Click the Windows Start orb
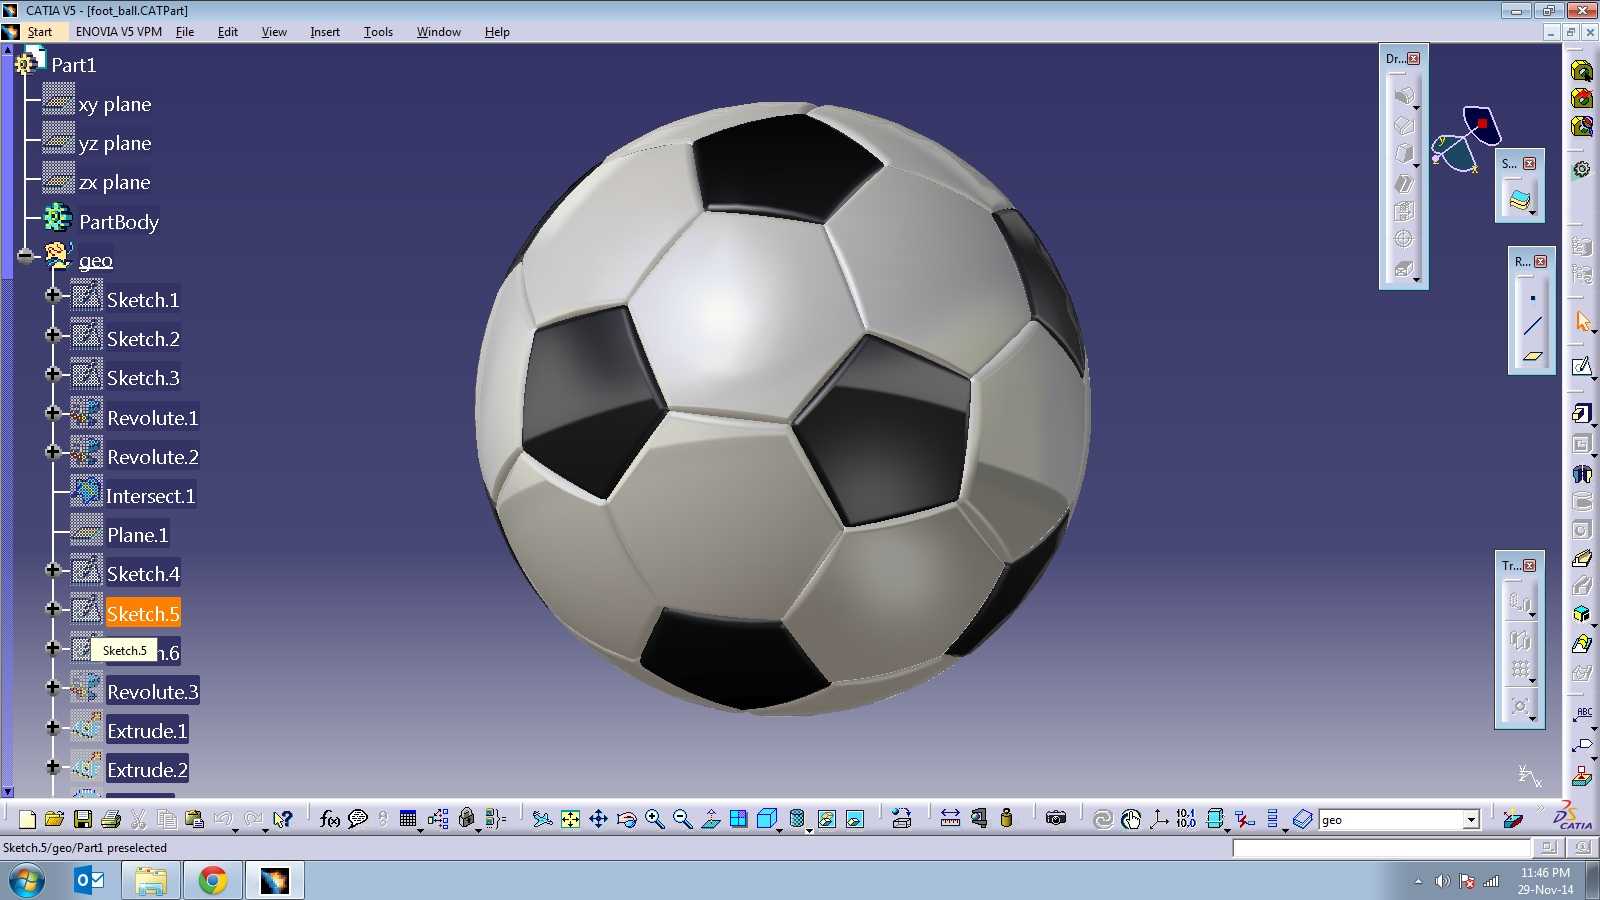Image resolution: width=1600 pixels, height=900 pixels. pos(27,881)
